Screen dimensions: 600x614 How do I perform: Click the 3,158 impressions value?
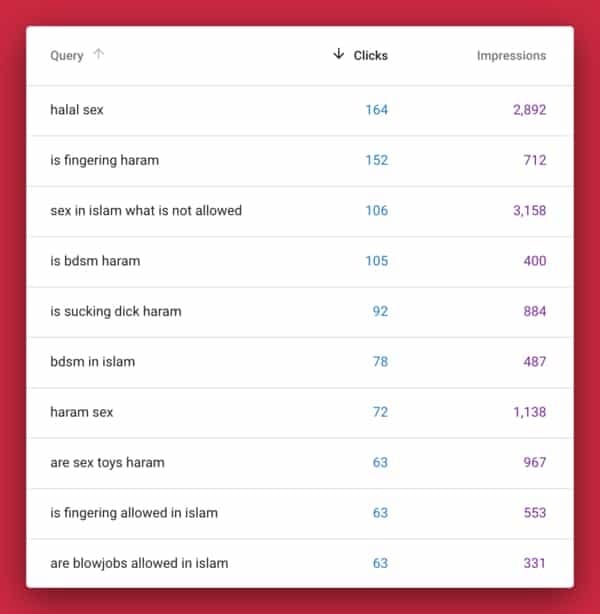[x=529, y=211]
